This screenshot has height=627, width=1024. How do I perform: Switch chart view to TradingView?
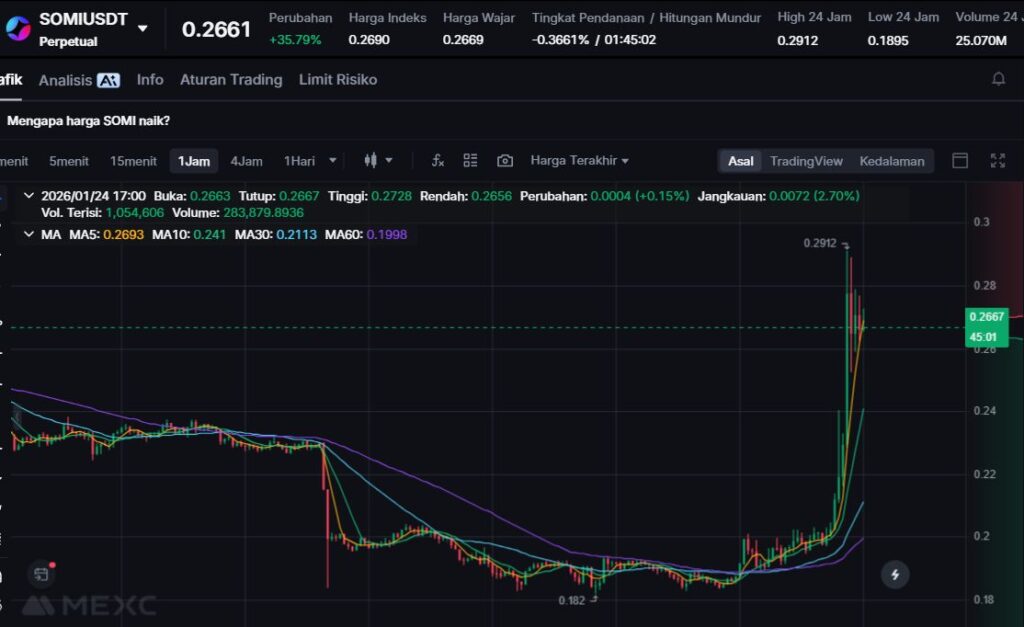tap(806, 161)
